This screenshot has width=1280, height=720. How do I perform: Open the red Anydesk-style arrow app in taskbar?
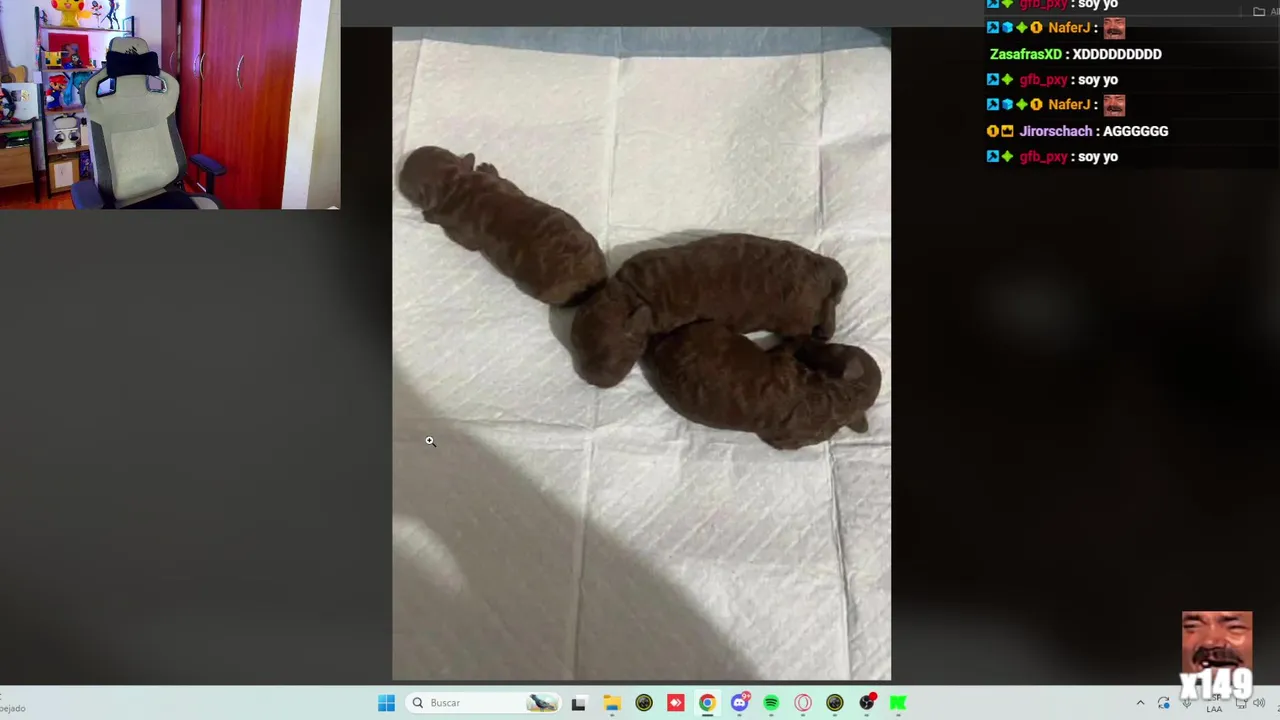tap(675, 703)
